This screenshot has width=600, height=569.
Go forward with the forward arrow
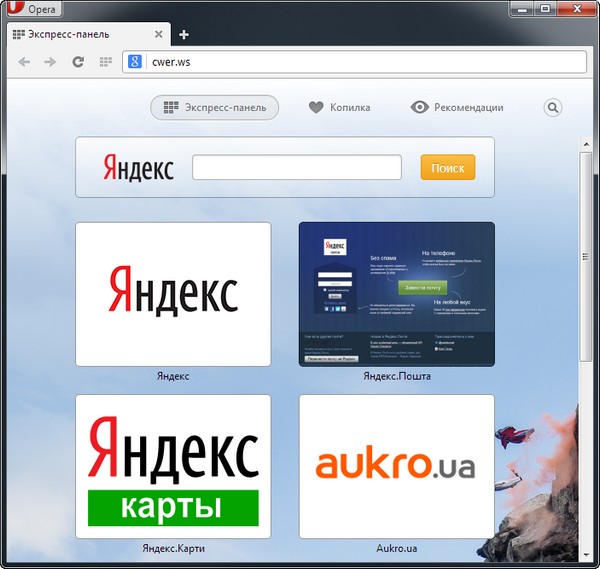coord(50,62)
